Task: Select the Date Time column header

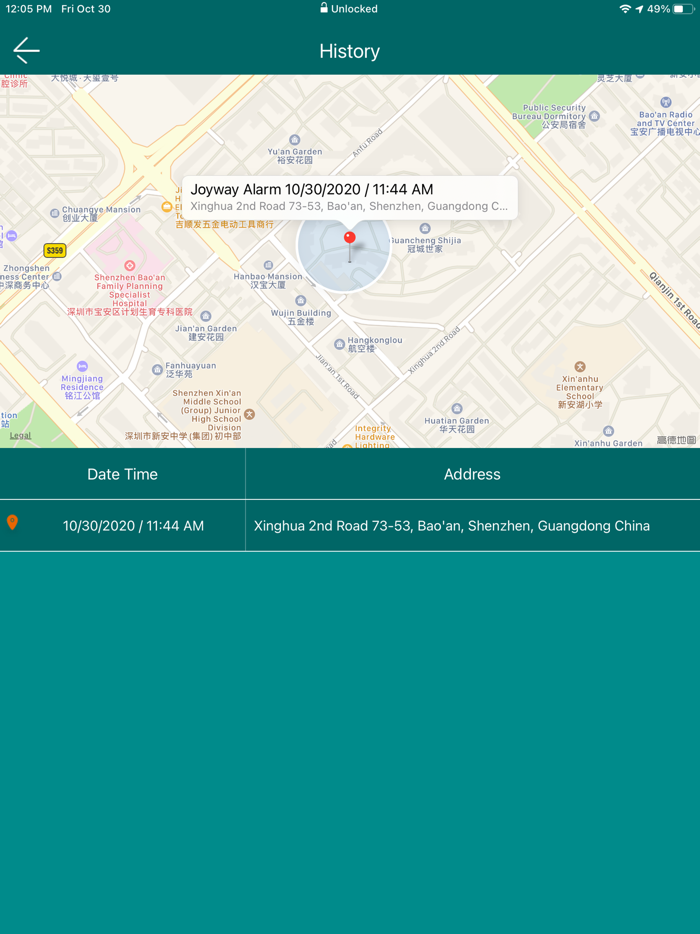Action: [x=122, y=474]
